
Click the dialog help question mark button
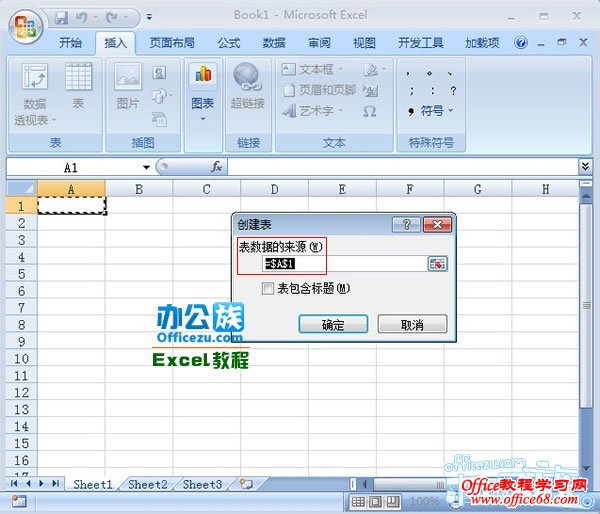[x=406, y=224]
